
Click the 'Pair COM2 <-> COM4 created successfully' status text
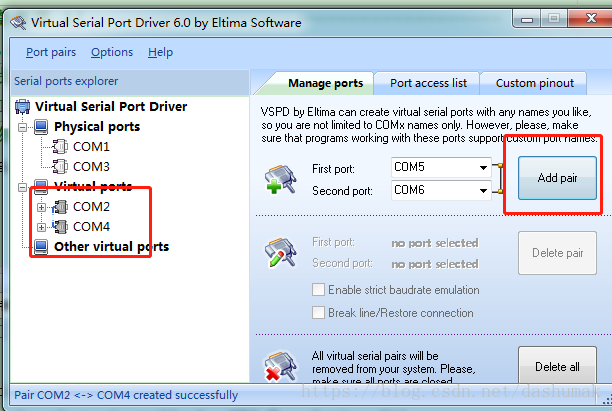(126, 395)
